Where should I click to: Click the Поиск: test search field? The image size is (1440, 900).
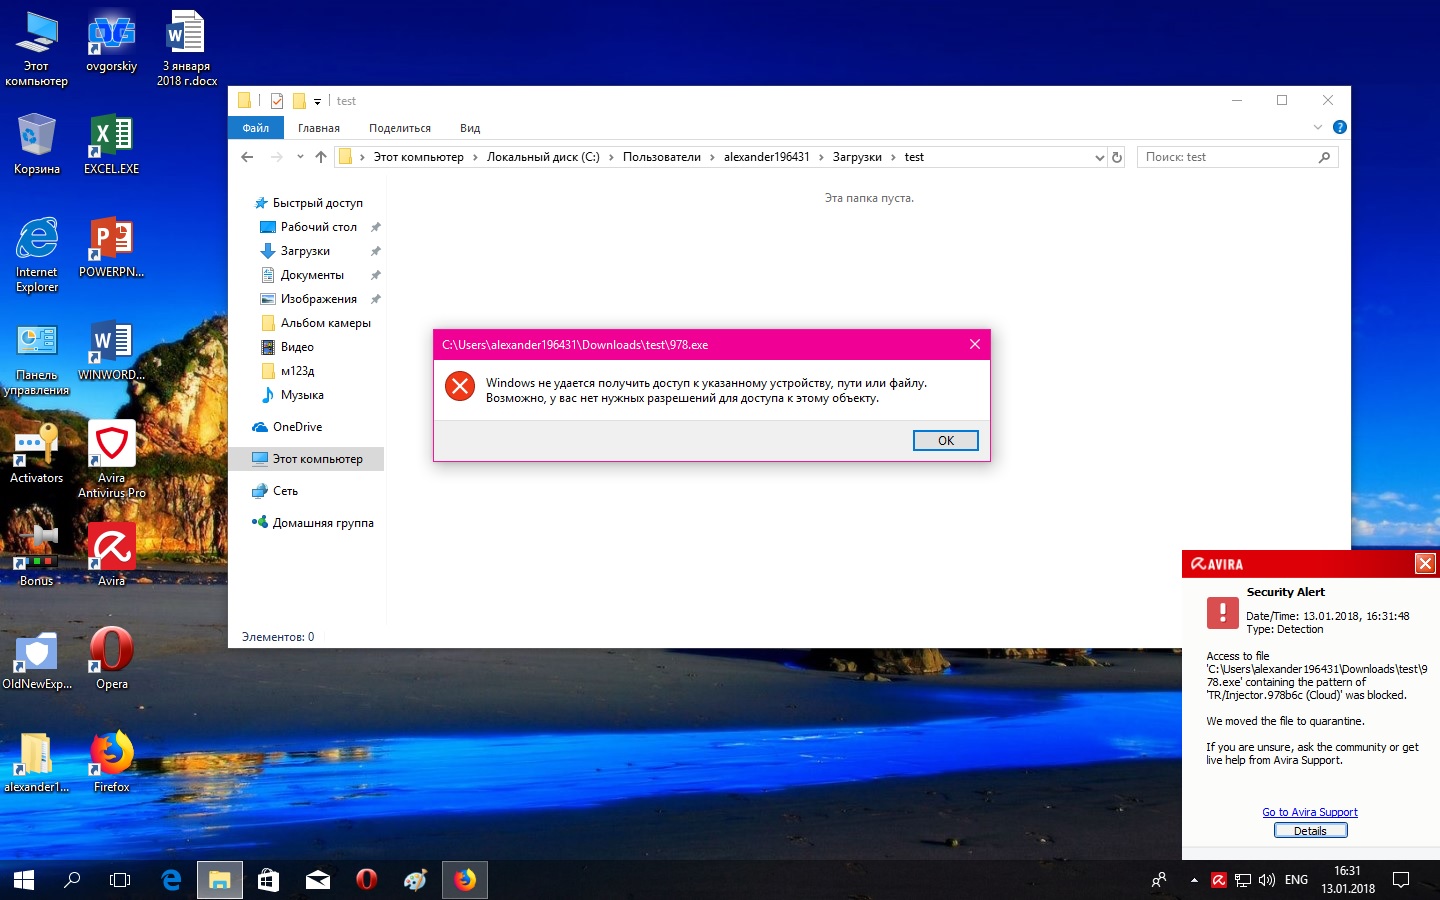[1237, 157]
